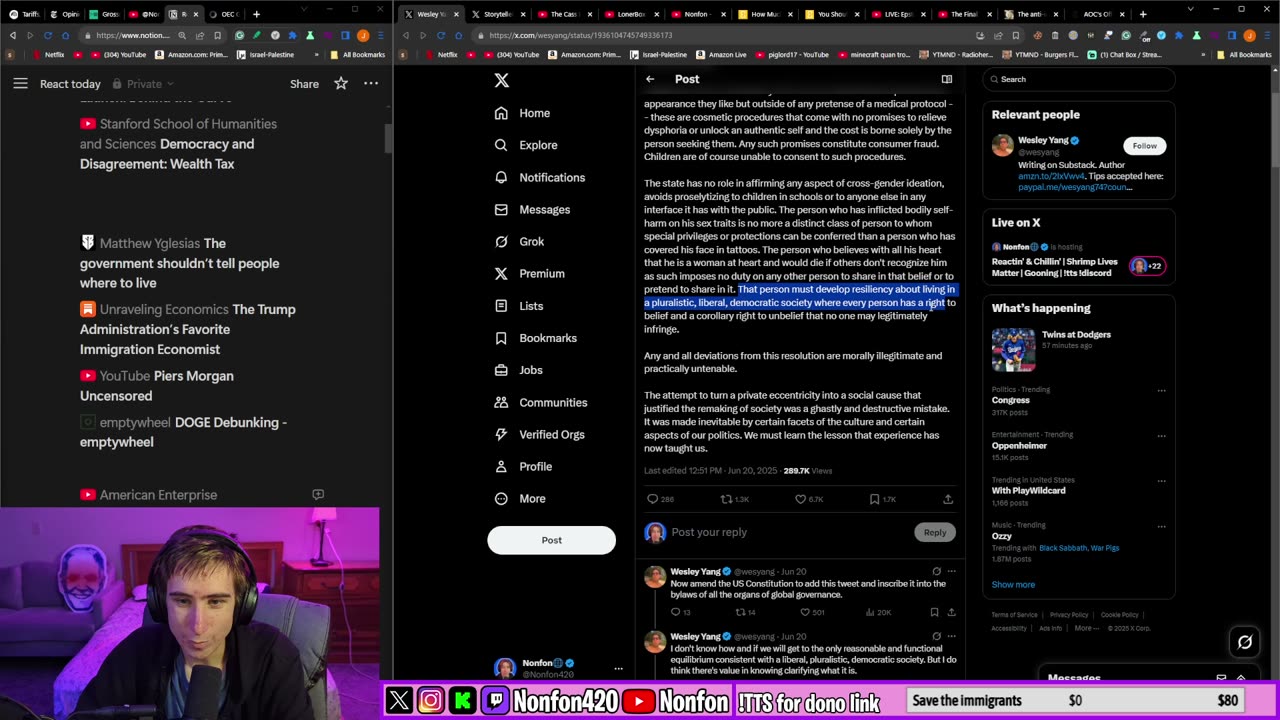Open Notifications in X sidebar

click(540, 177)
